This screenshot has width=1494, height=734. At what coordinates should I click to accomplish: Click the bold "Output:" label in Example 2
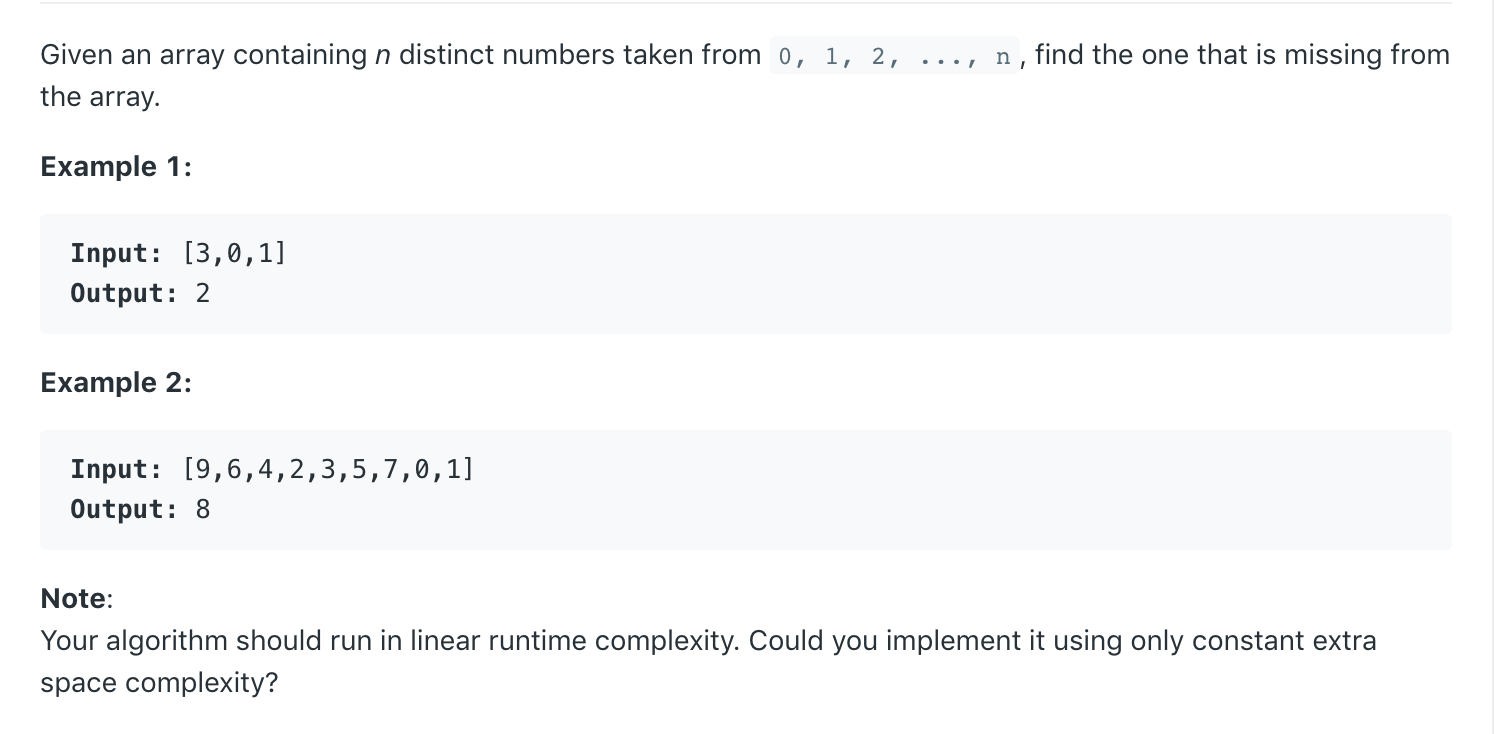point(124,509)
